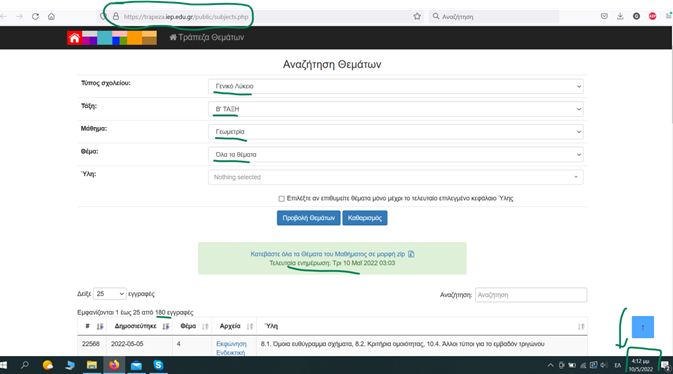Open the browser downloads icon

620,16
